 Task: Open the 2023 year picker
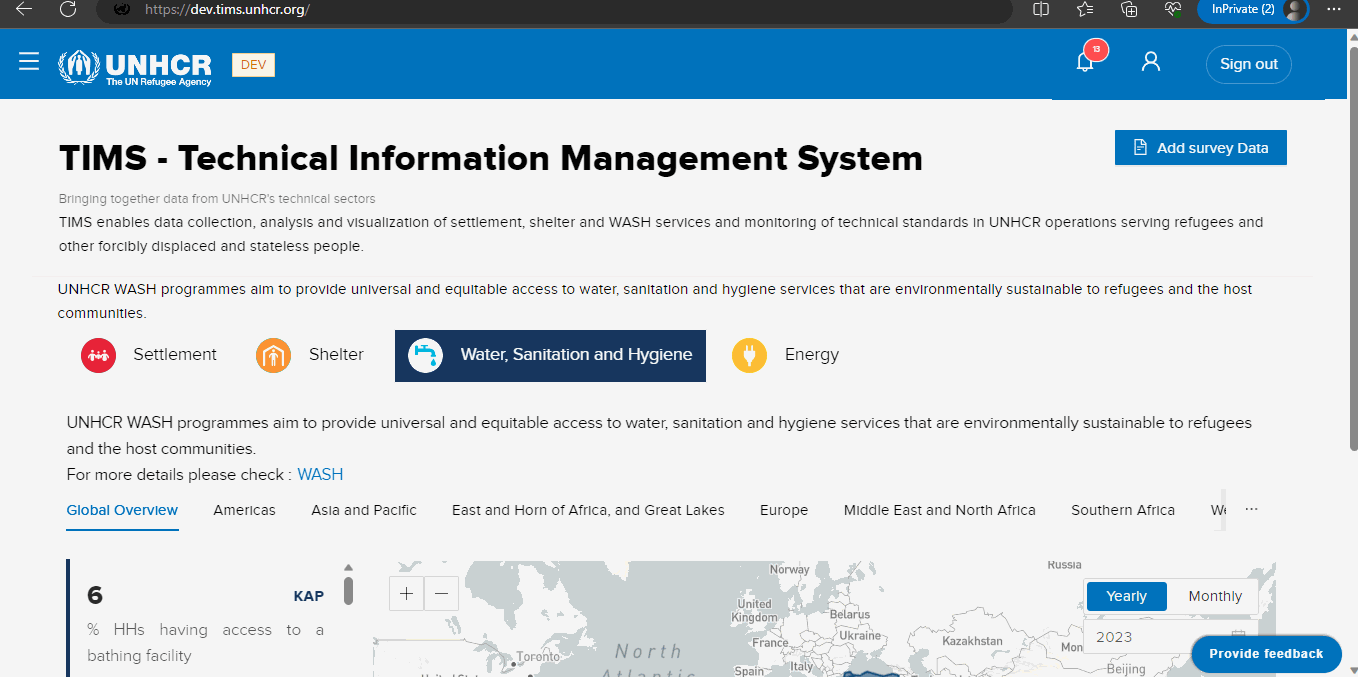1168,637
